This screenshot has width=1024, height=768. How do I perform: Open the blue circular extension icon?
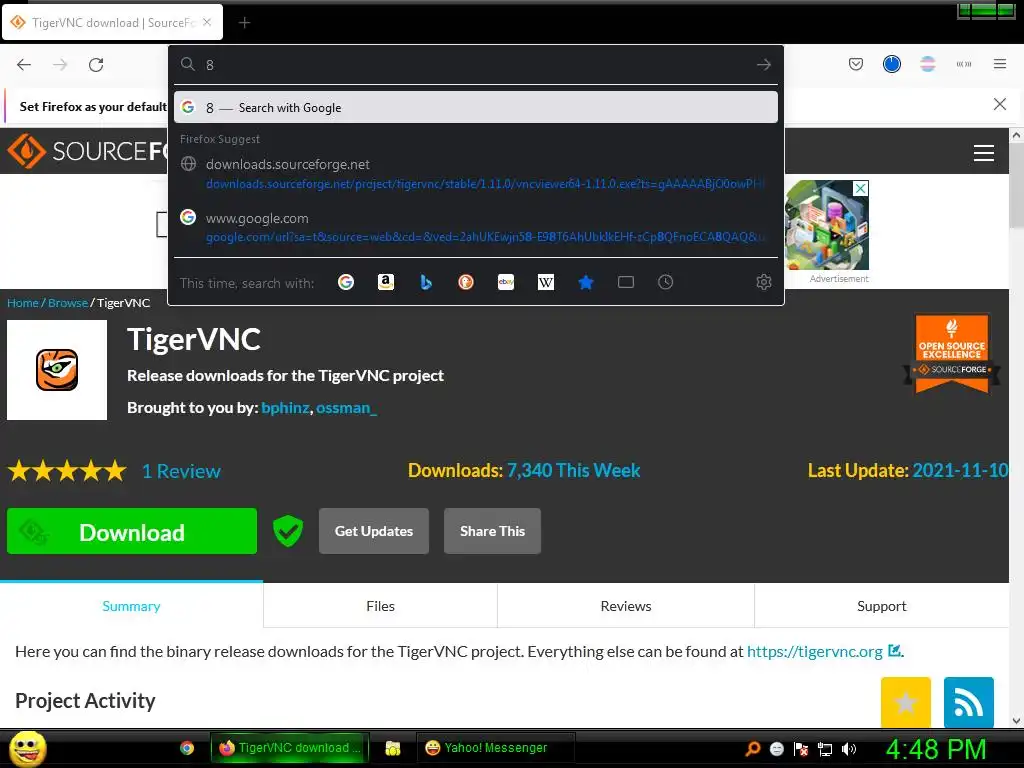(891, 64)
